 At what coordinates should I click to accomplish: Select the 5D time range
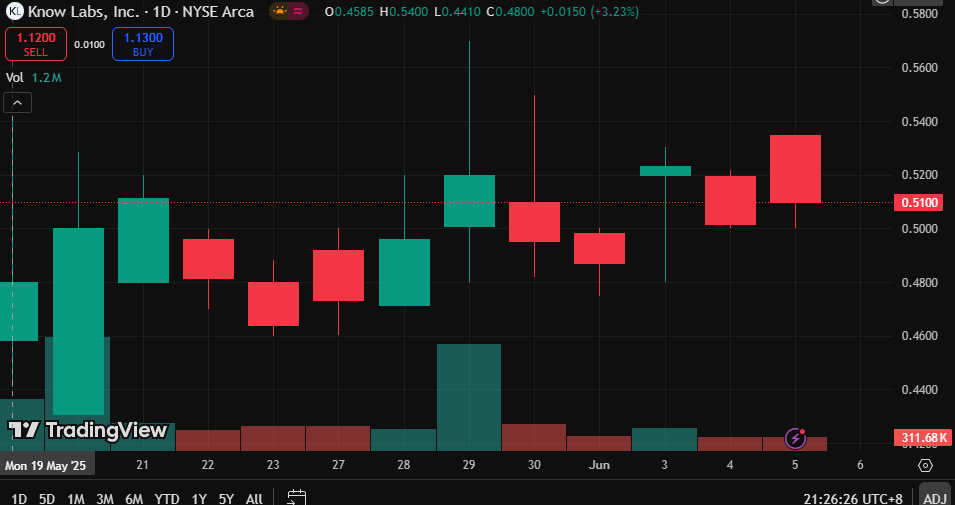tap(47, 499)
